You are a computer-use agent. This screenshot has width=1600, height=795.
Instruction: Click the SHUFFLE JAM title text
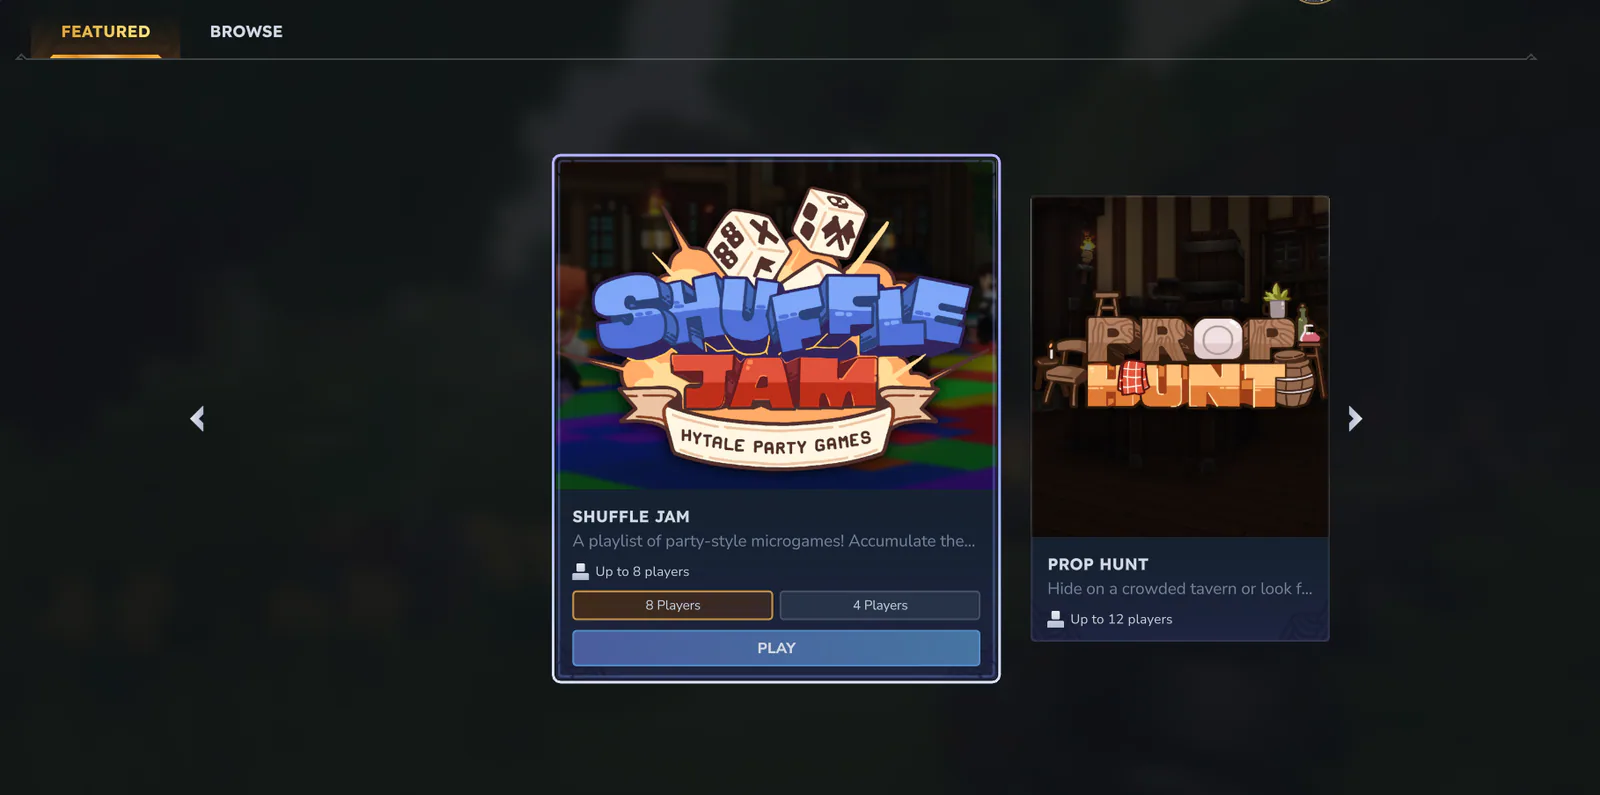click(x=631, y=517)
